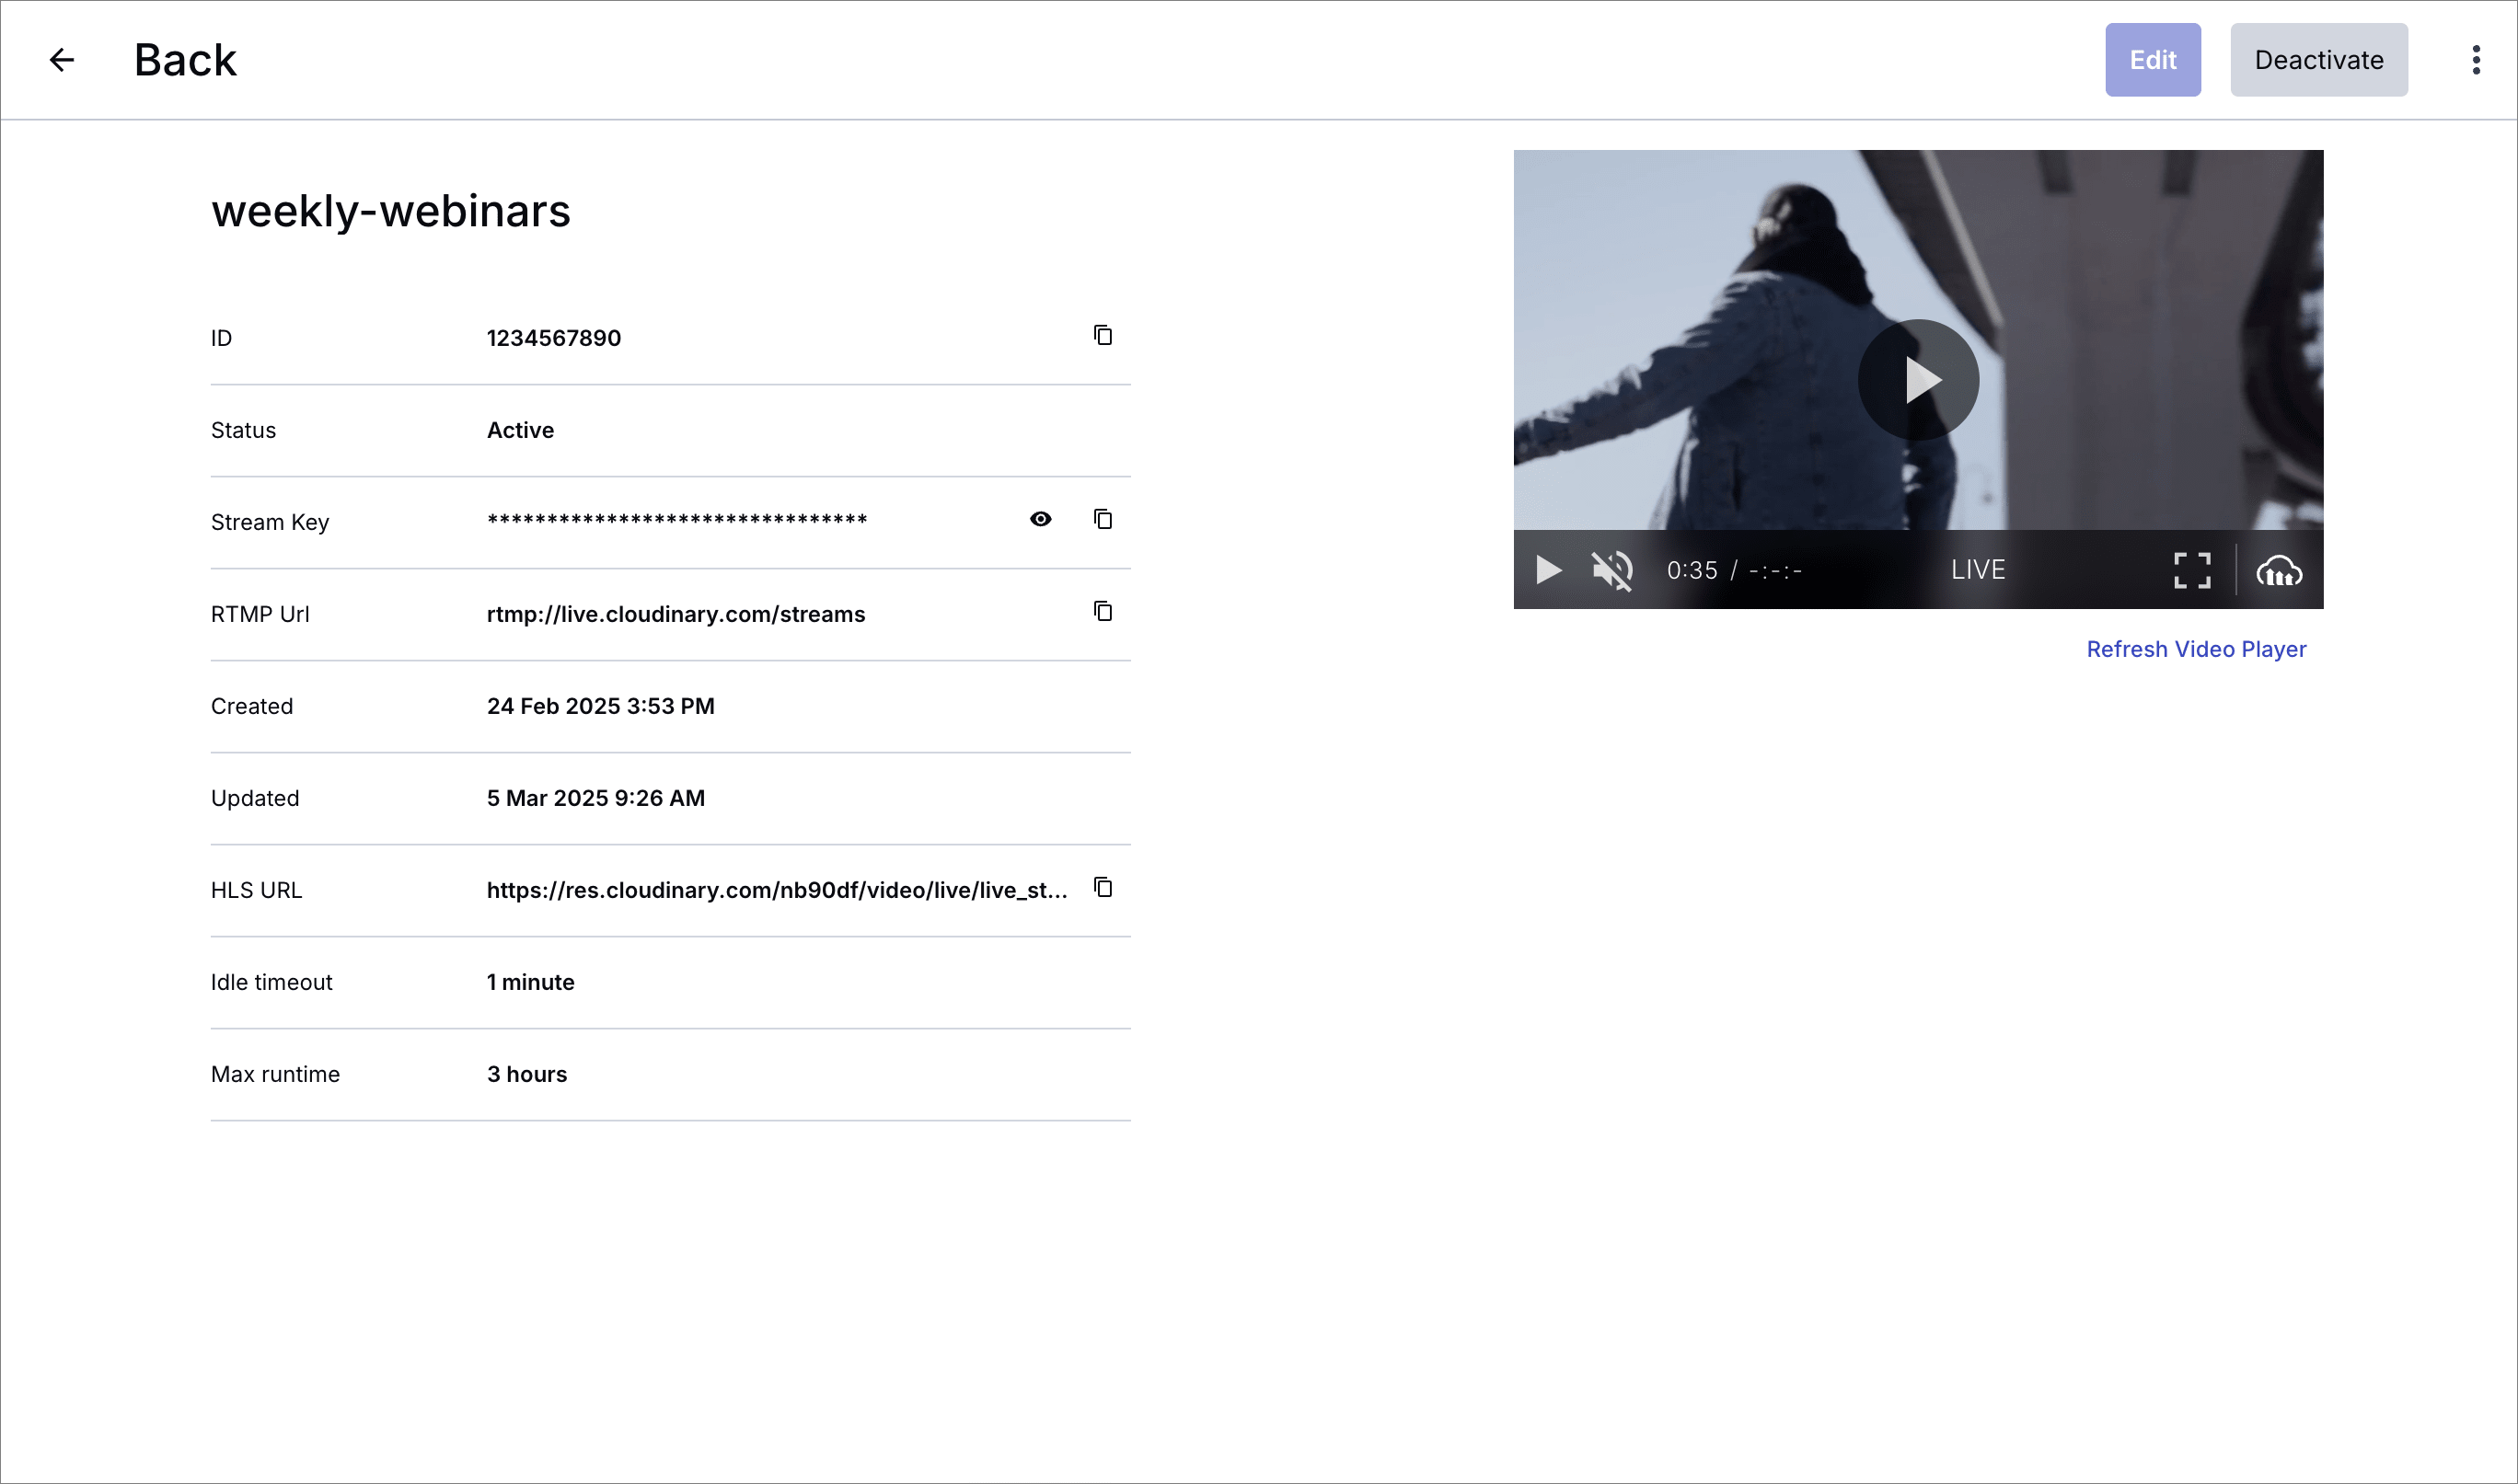Click the Cloudinary cloud logo in player
Viewport: 2518px width, 1484px height.
(2279, 571)
